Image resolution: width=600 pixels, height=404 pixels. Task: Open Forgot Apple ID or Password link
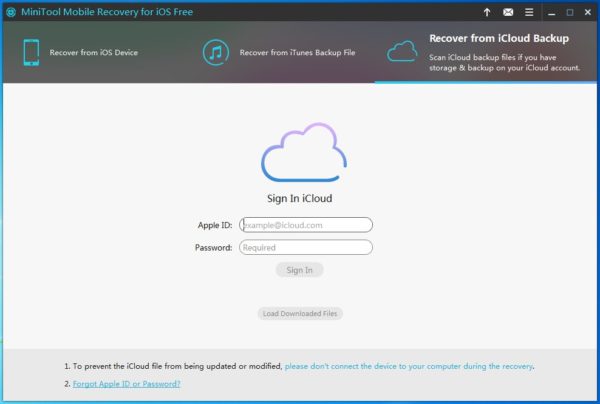(126, 384)
